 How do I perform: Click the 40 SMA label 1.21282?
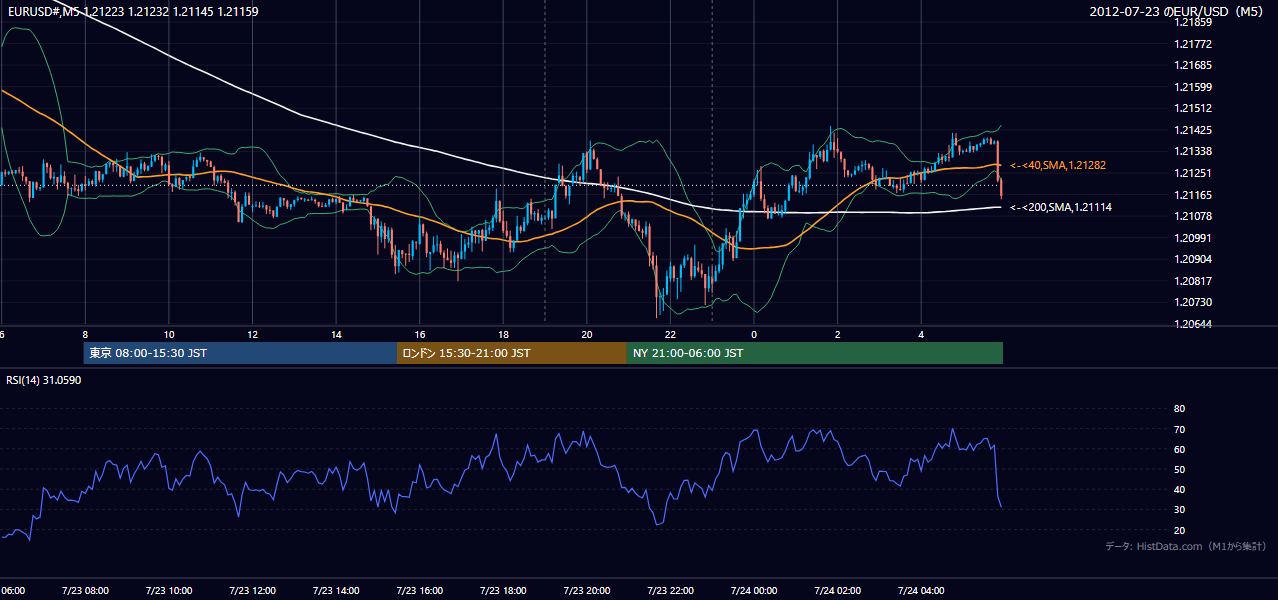point(1060,165)
